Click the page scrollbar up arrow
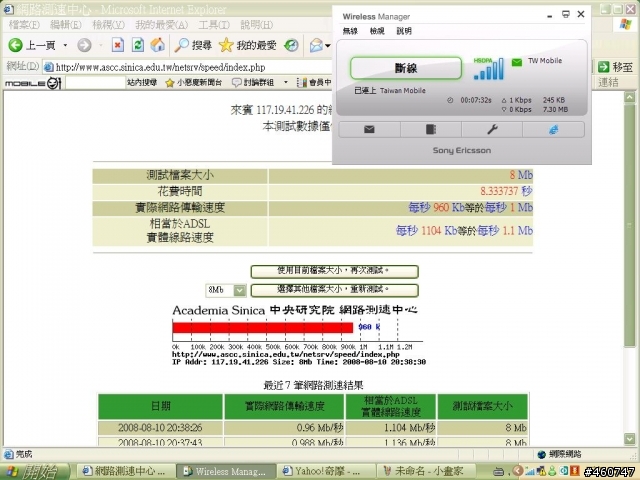 click(x=629, y=97)
